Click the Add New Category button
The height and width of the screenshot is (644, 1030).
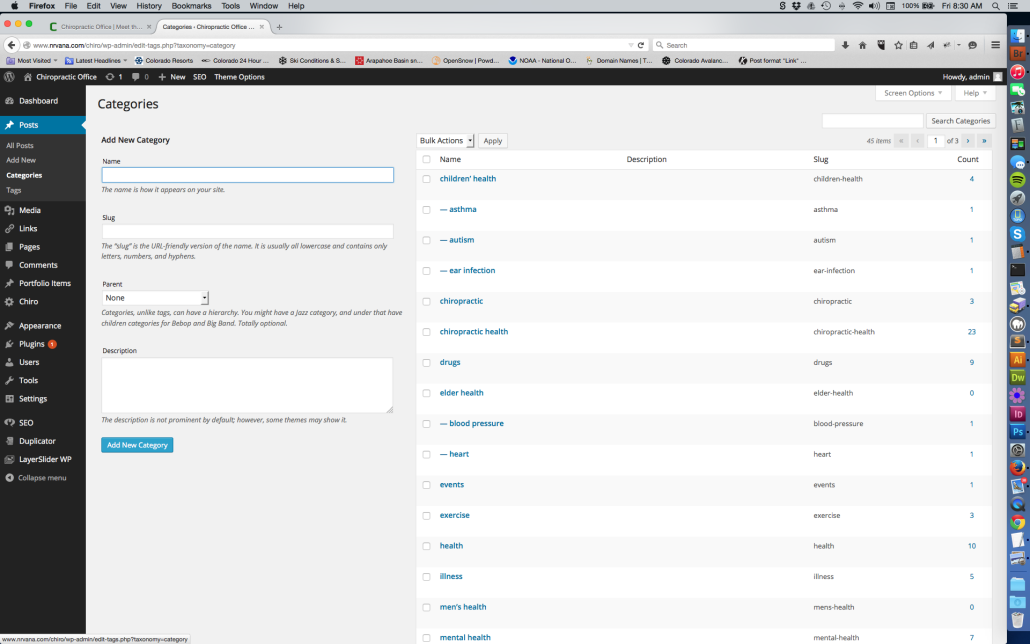[137, 445]
